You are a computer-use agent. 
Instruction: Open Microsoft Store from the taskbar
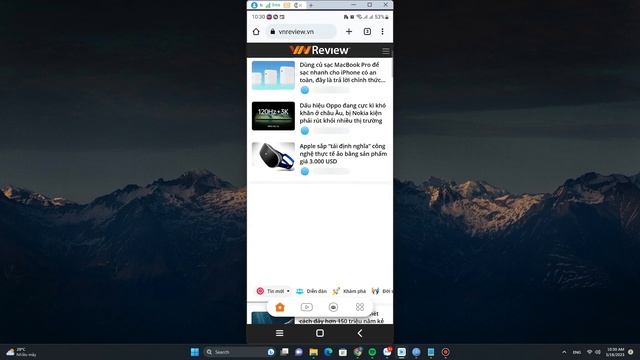pos(343,352)
